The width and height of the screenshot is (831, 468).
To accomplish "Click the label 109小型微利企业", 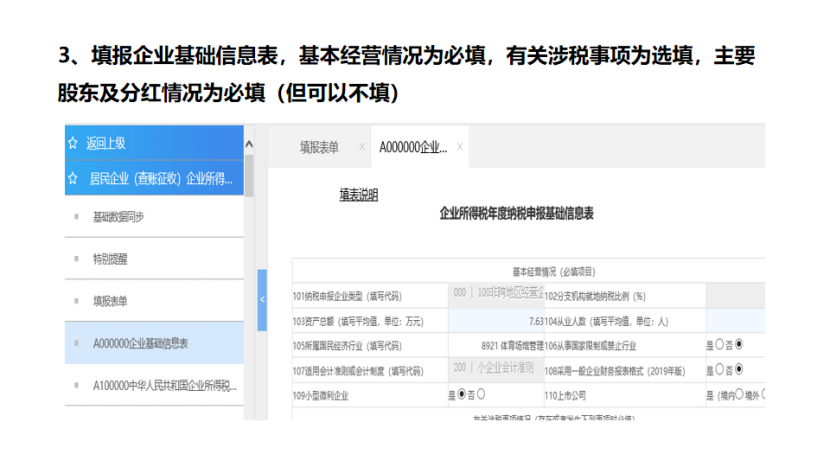I will 321,395.
